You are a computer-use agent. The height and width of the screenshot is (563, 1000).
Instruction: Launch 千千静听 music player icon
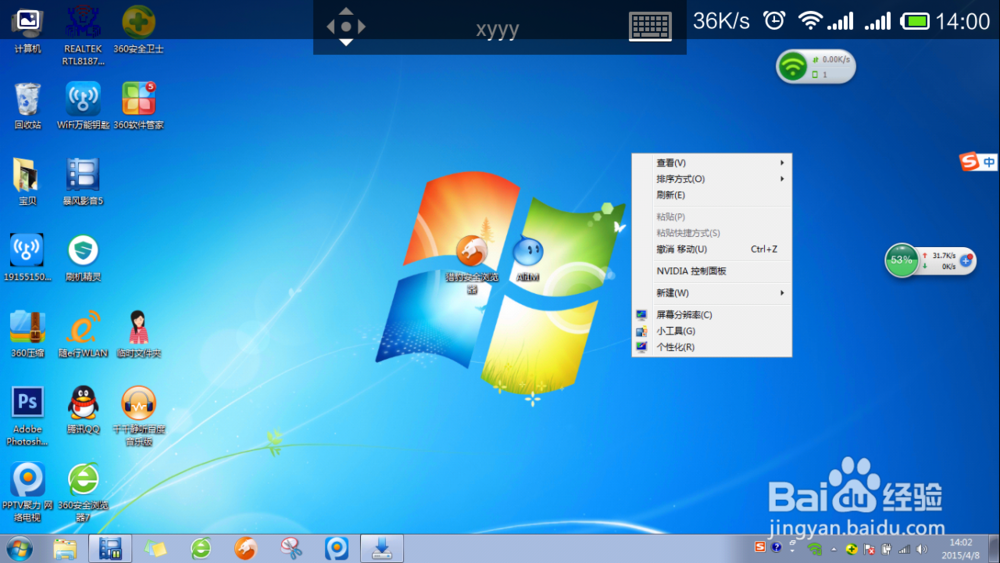[x=138, y=416]
